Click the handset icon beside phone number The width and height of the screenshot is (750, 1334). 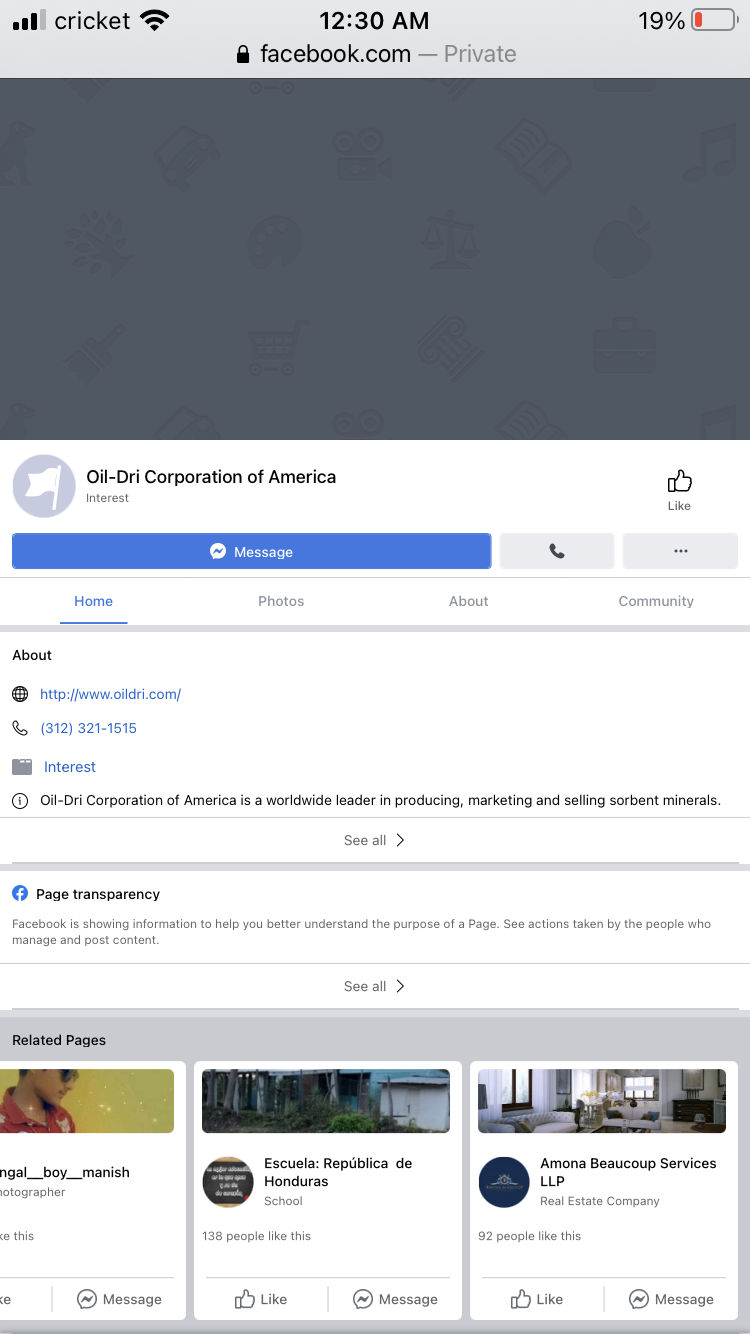pyautogui.click(x=20, y=728)
